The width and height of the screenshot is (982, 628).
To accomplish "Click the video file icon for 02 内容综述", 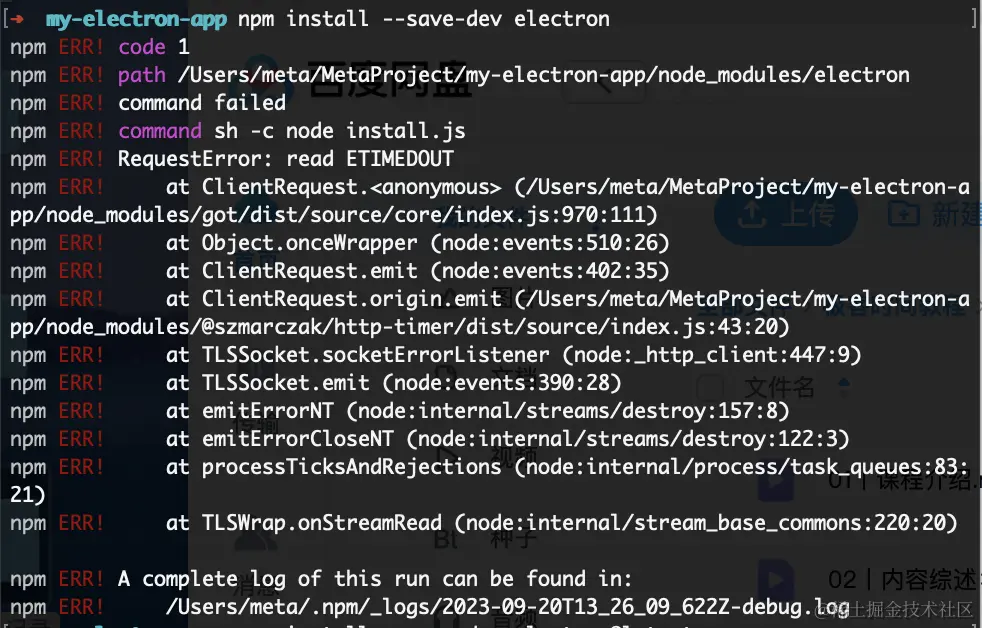I will [775, 578].
